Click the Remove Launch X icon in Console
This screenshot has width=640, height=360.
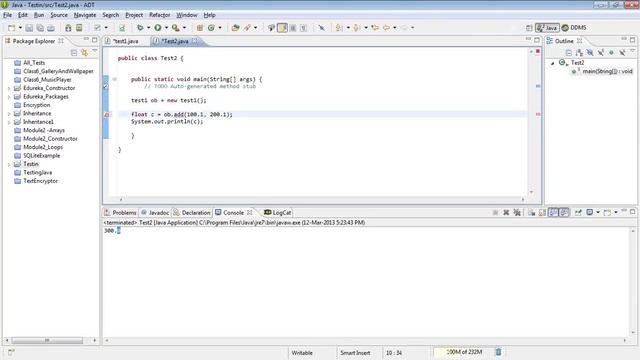click(506, 212)
